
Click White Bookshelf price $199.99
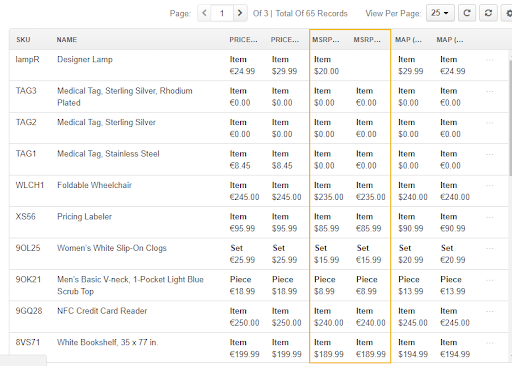pos(286,354)
